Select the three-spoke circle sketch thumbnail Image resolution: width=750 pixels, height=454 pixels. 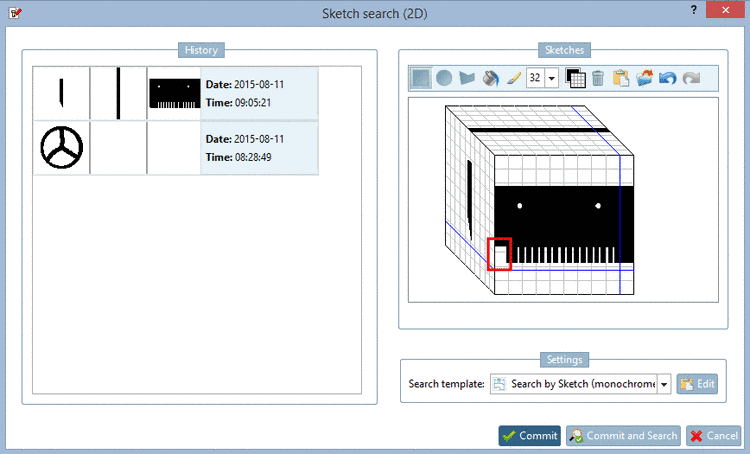pos(62,147)
